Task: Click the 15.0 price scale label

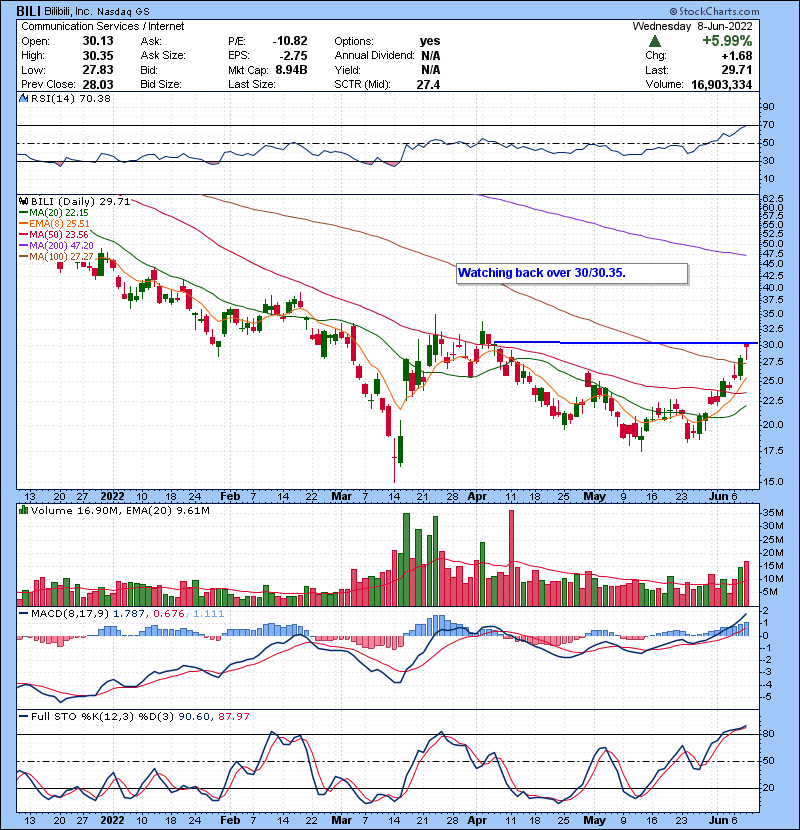Action: pyautogui.click(x=772, y=482)
